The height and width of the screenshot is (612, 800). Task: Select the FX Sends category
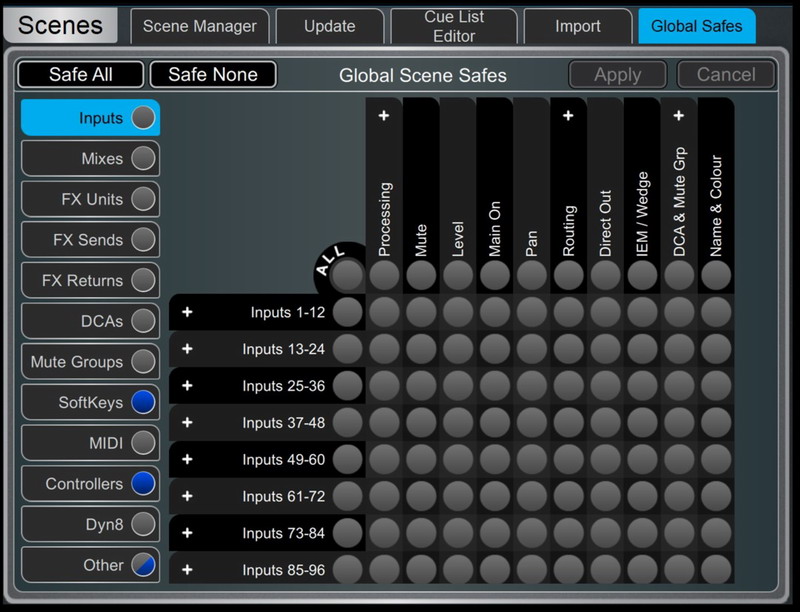pos(90,240)
